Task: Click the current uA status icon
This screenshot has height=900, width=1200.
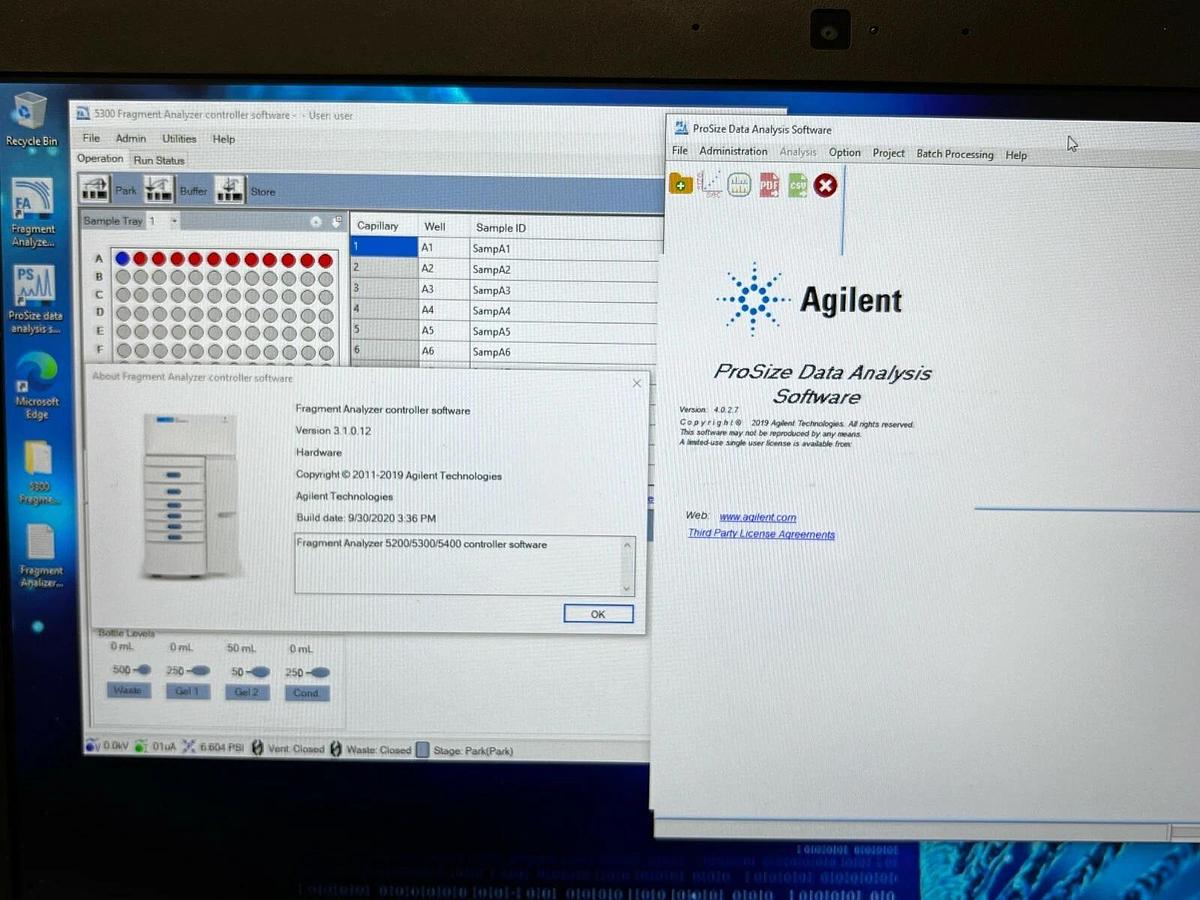Action: [140, 746]
